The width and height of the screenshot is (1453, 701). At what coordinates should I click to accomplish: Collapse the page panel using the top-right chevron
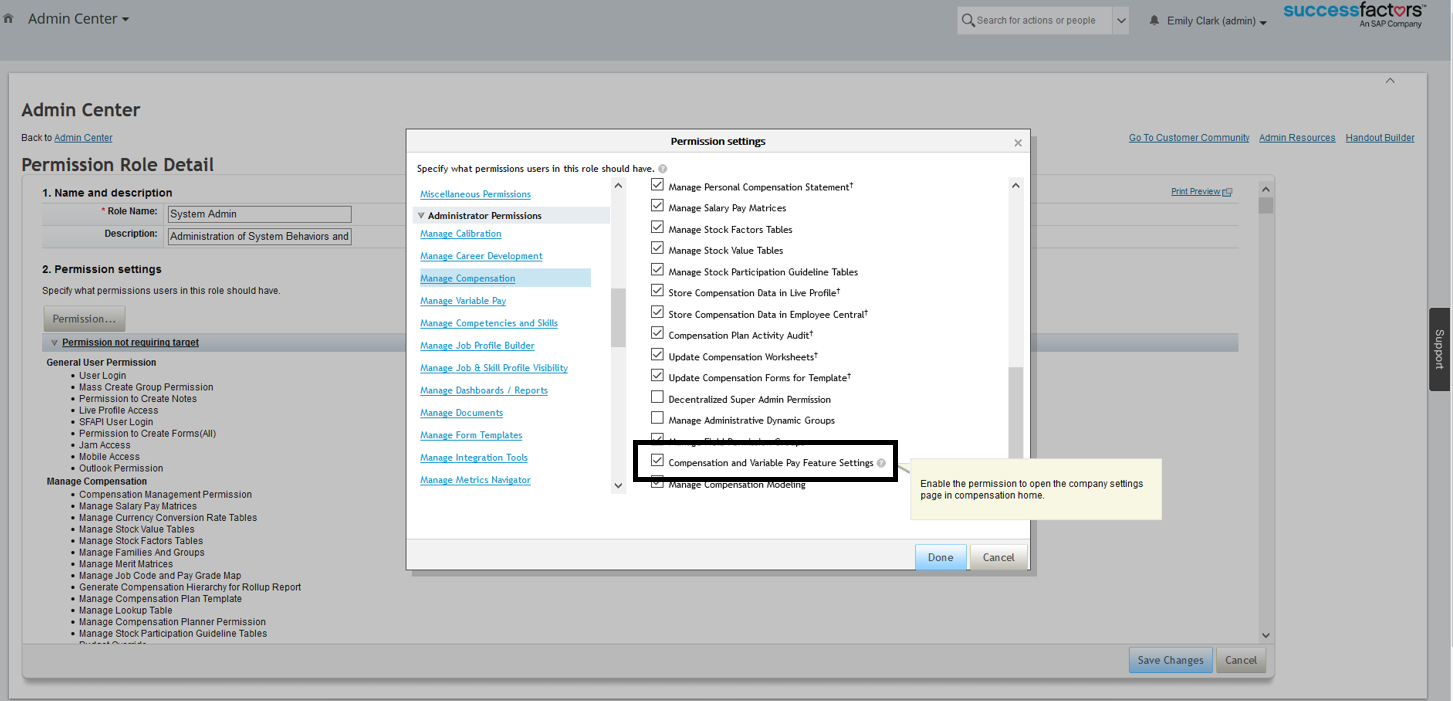[1389, 81]
